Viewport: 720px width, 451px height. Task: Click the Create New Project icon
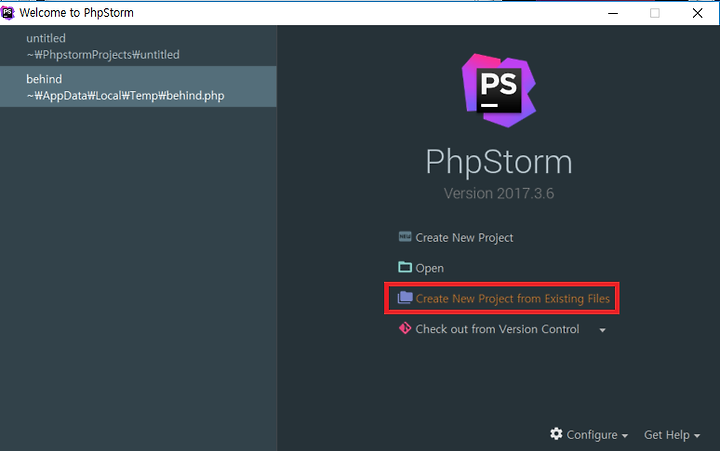tap(405, 237)
